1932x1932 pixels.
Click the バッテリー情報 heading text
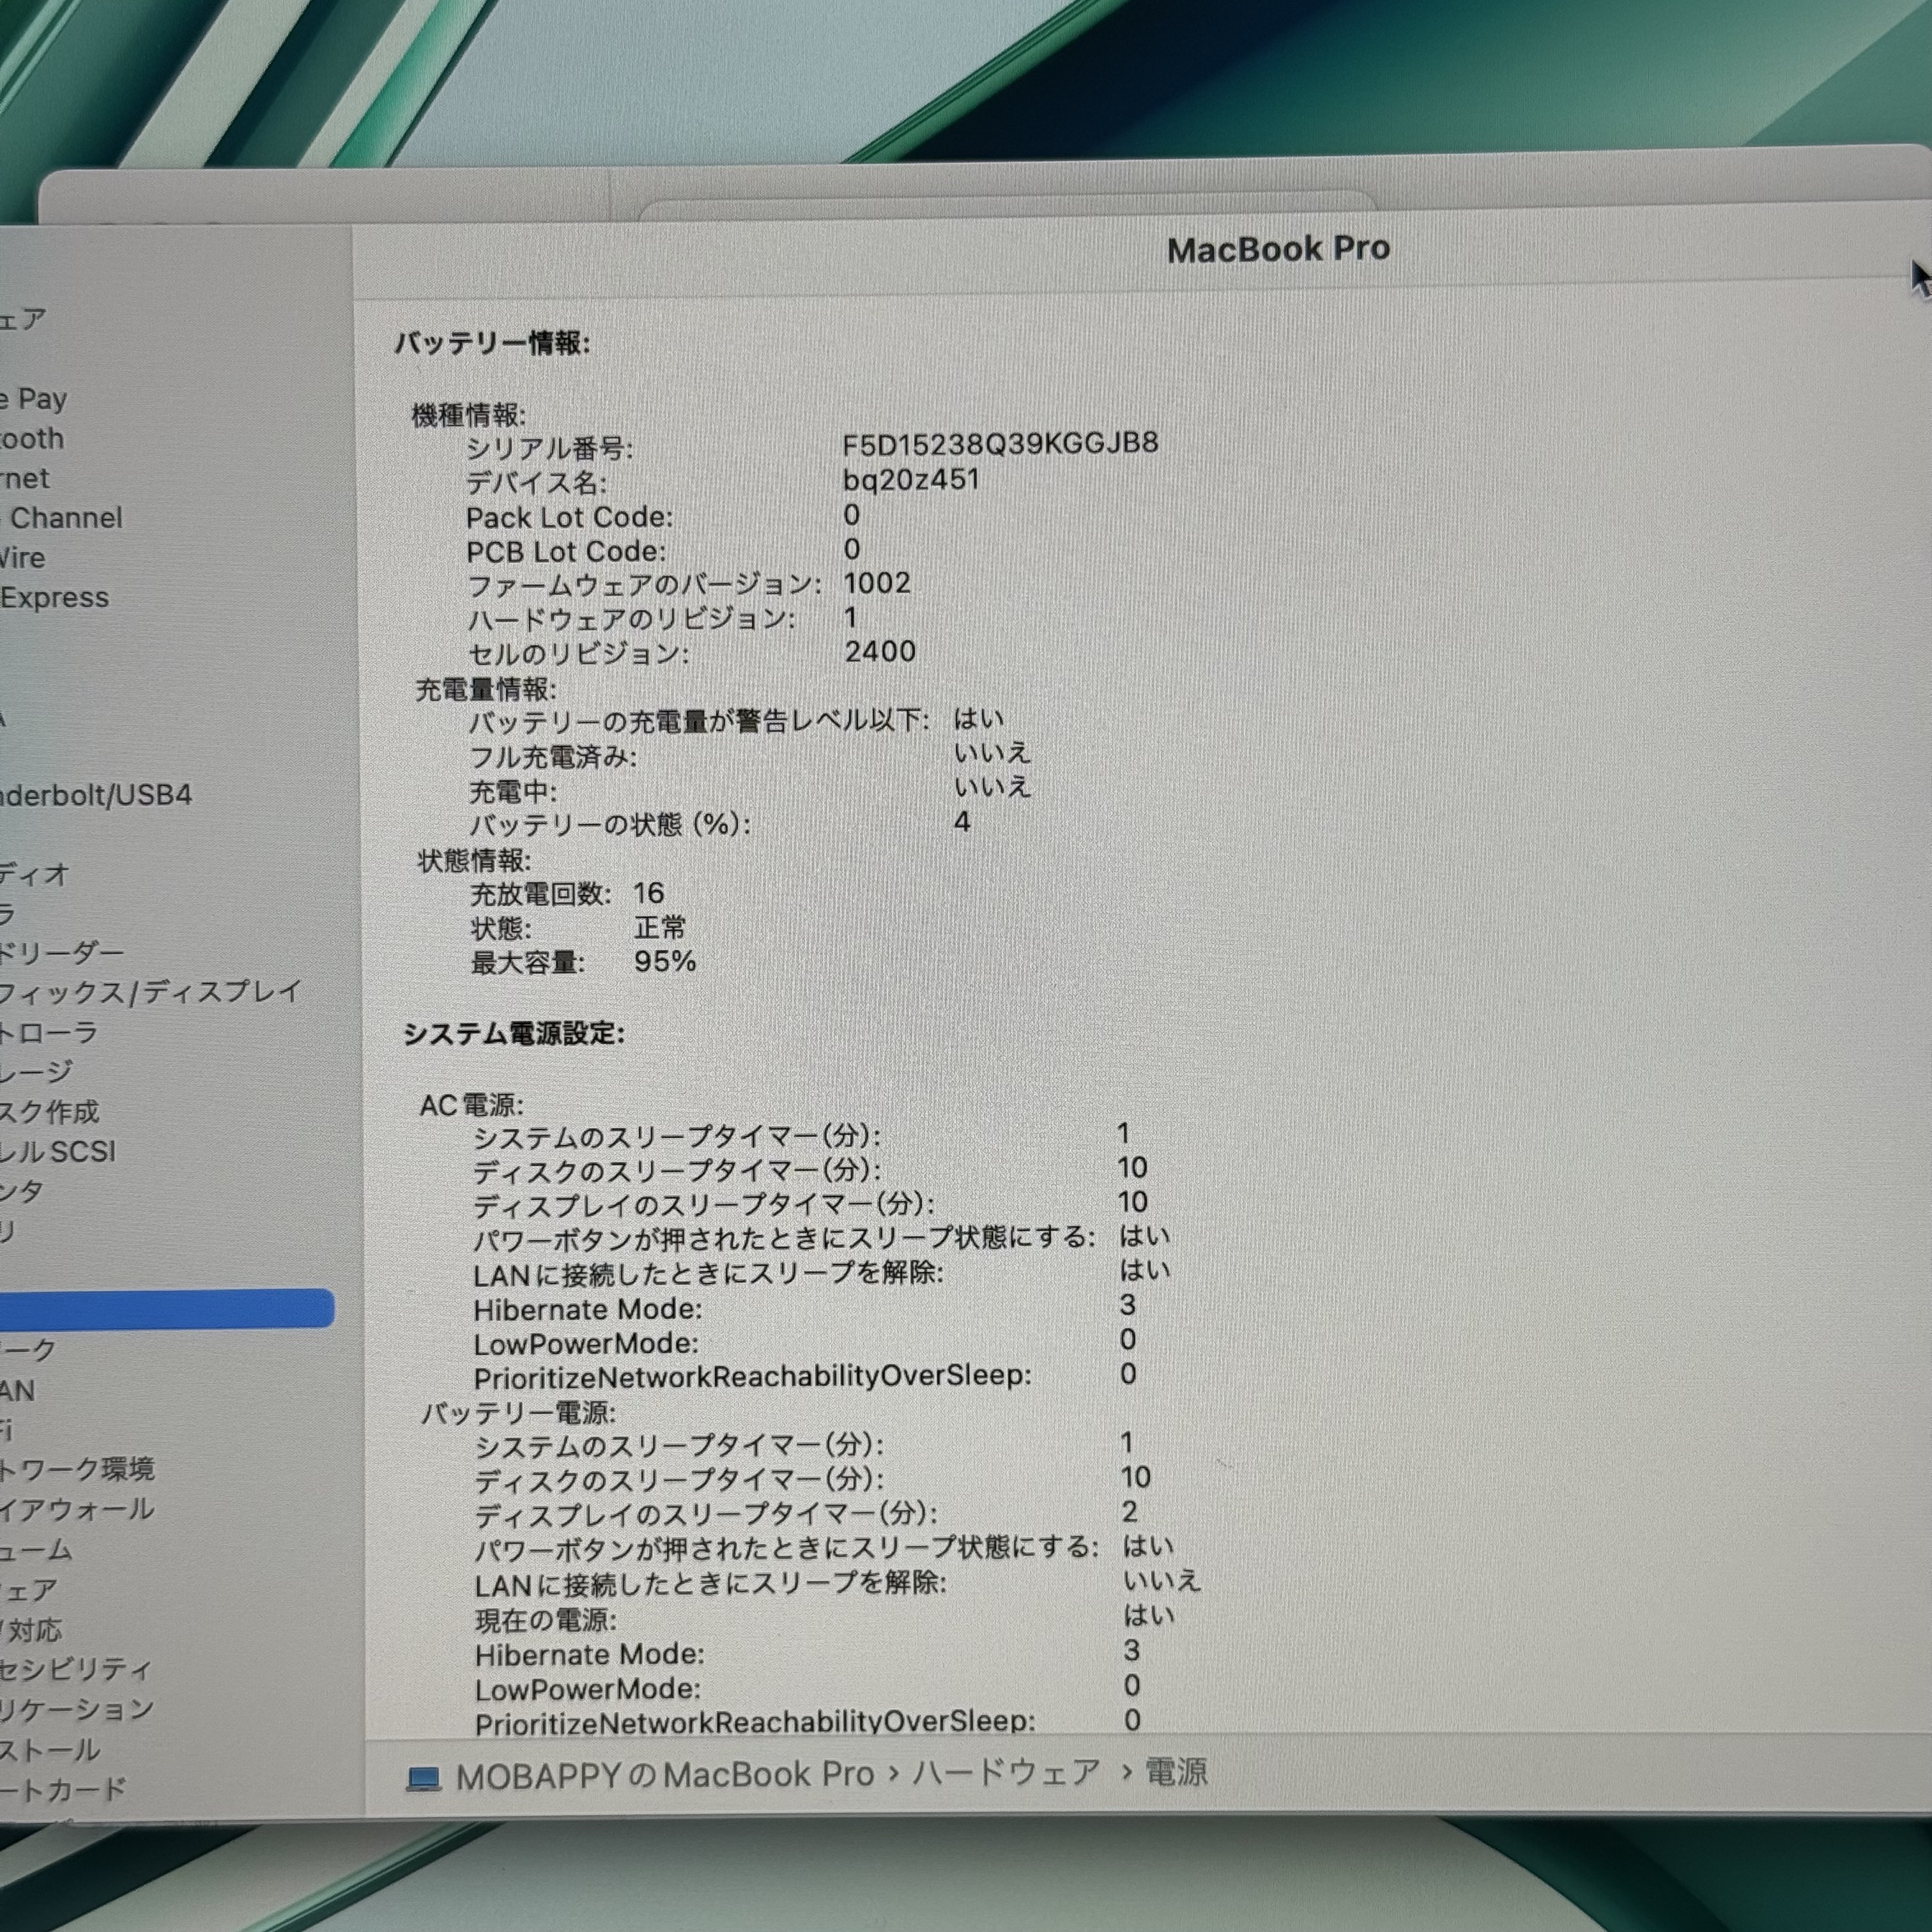pyautogui.click(x=491, y=343)
